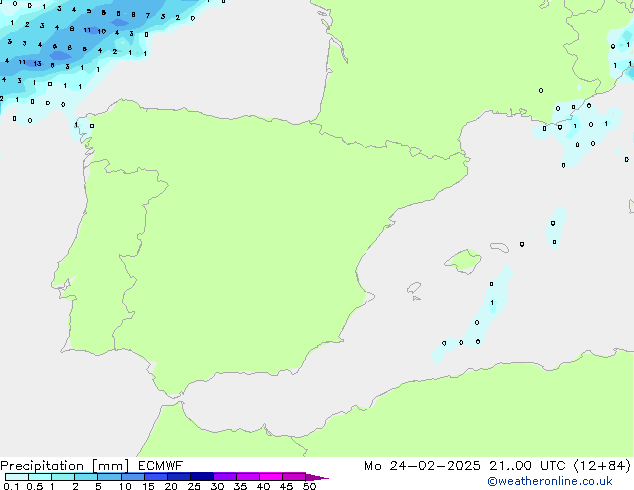Click the legend label '0.1'

click(11, 486)
